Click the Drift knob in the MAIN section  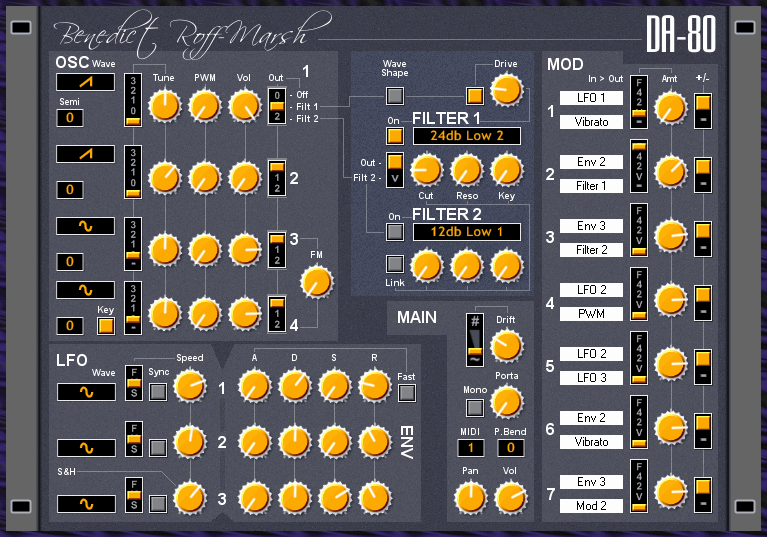pos(506,346)
